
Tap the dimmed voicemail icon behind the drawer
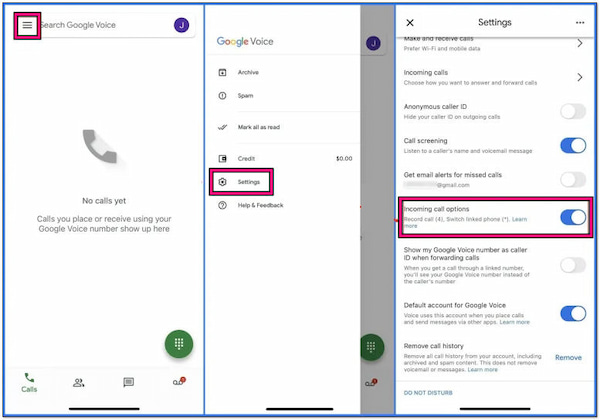tap(371, 382)
